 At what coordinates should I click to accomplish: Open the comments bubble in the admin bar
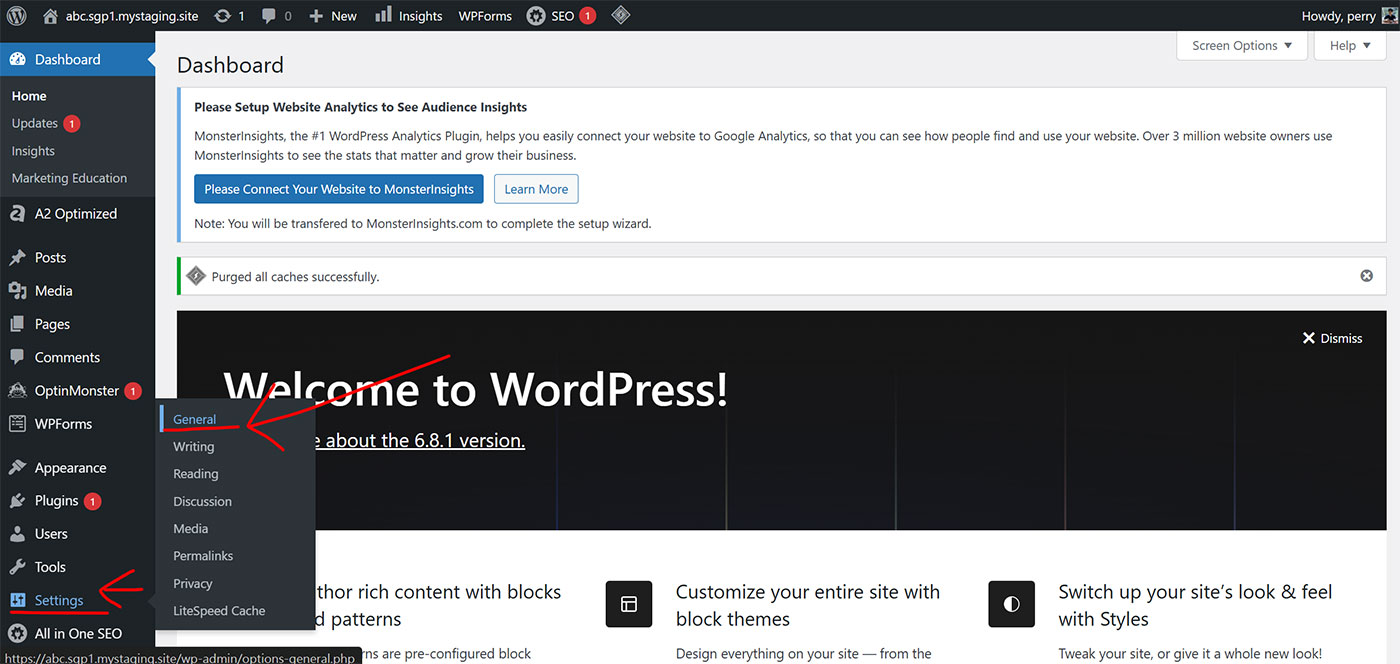pos(269,16)
